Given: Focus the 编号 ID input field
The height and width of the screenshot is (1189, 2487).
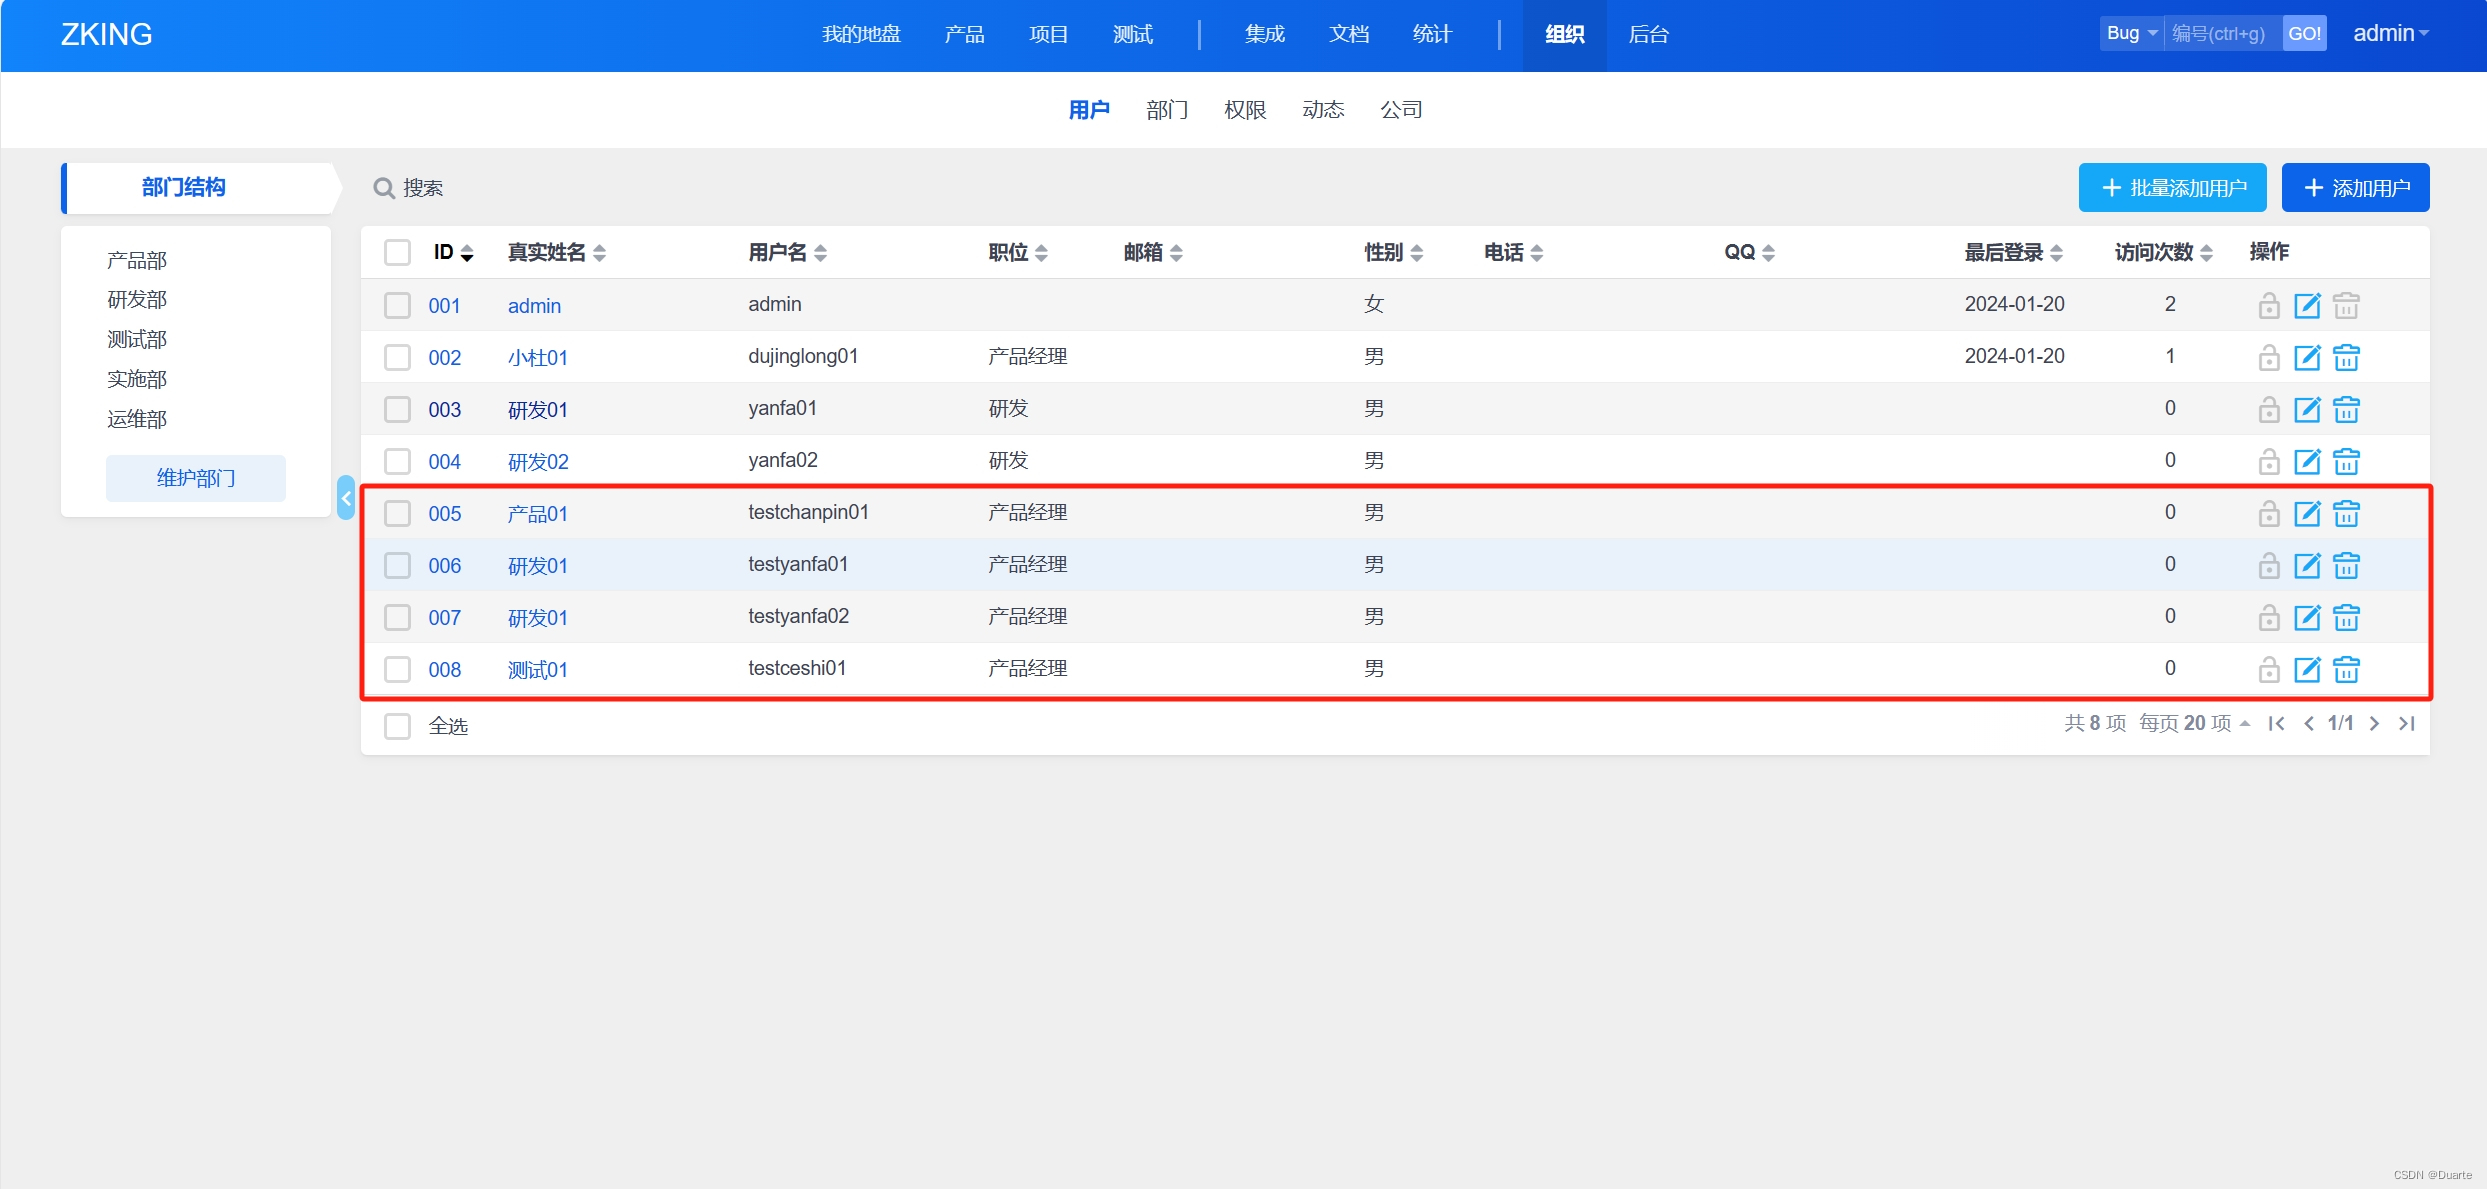Looking at the screenshot, I should point(2222,33).
